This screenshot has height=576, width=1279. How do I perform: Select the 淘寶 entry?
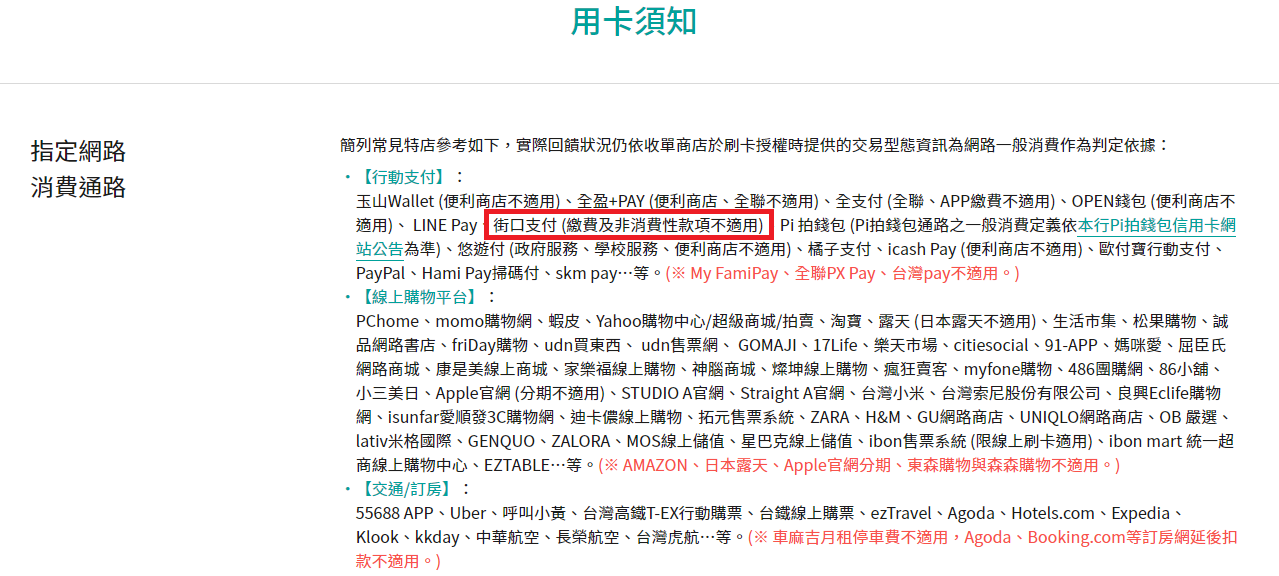[846, 321]
